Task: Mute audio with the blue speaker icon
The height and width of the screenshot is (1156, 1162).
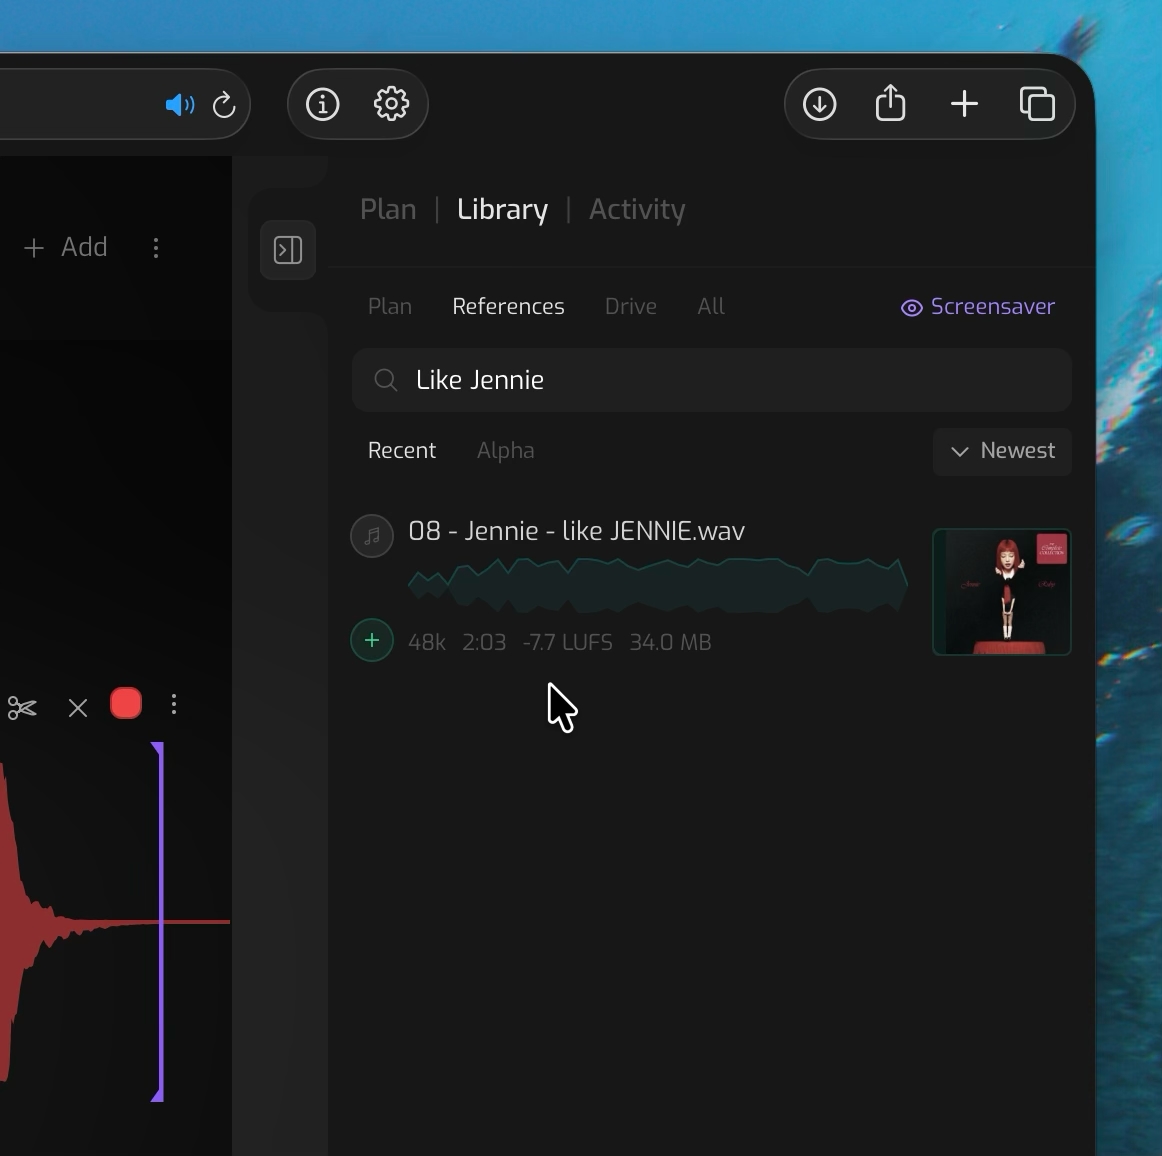Action: pyautogui.click(x=179, y=104)
